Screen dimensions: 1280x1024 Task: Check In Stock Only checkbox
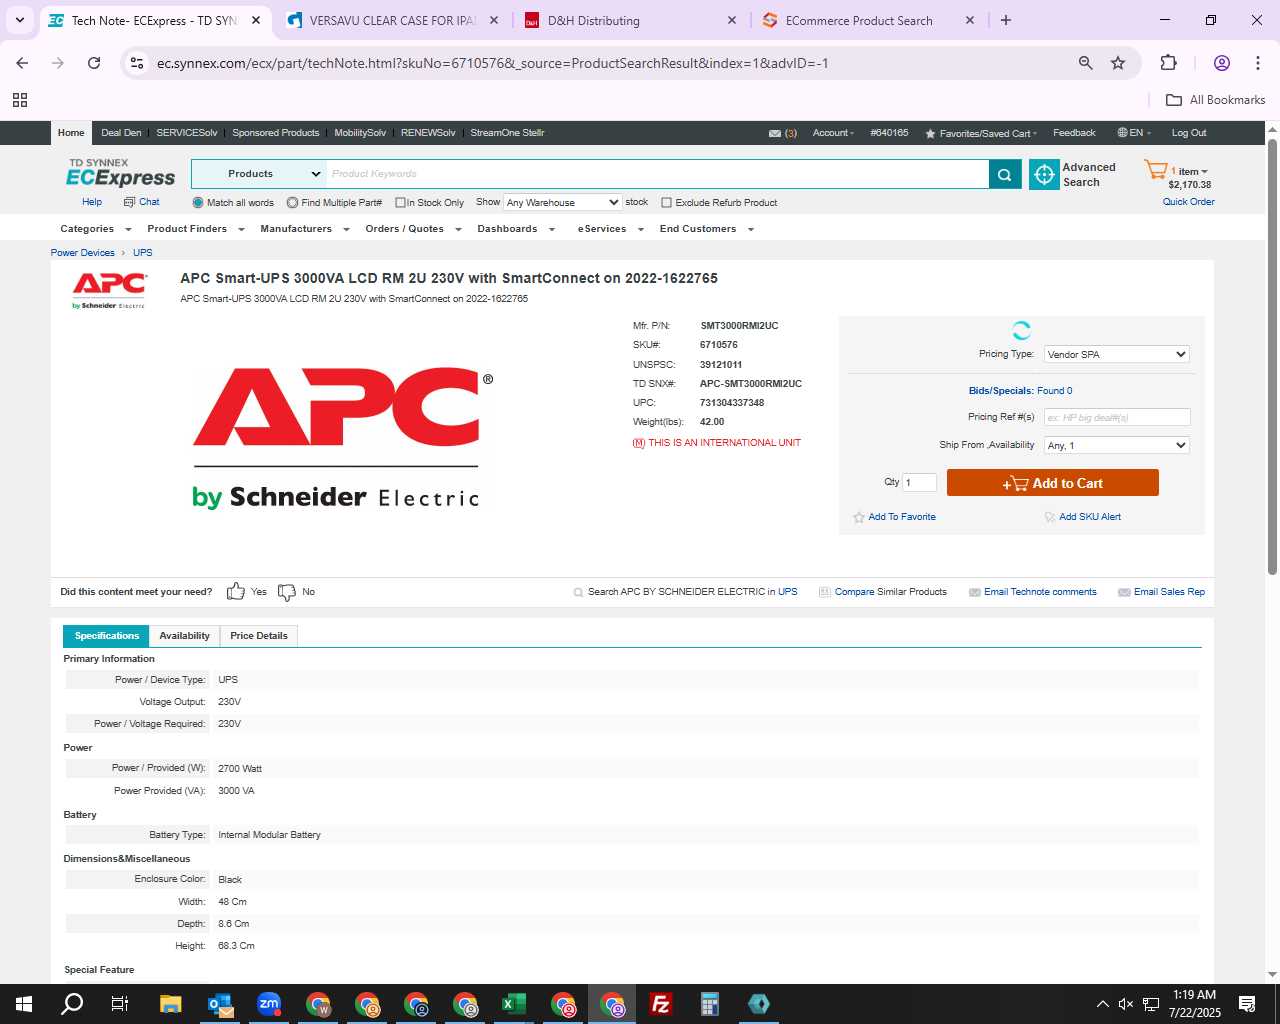(x=400, y=202)
